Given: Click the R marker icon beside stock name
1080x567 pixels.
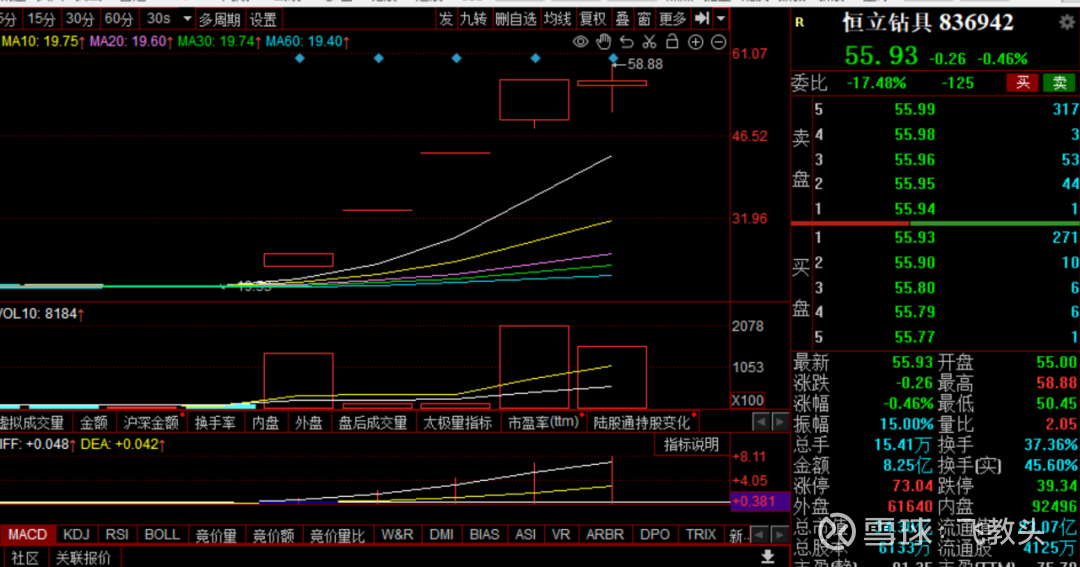Looking at the screenshot, I should (800, 23).
